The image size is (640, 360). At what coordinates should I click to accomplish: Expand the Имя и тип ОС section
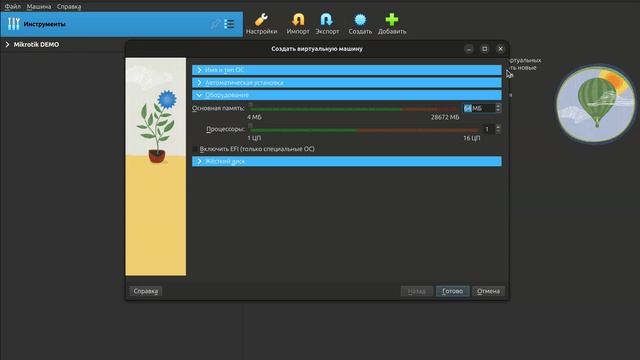pyautogui.click(x=347, y=70)
